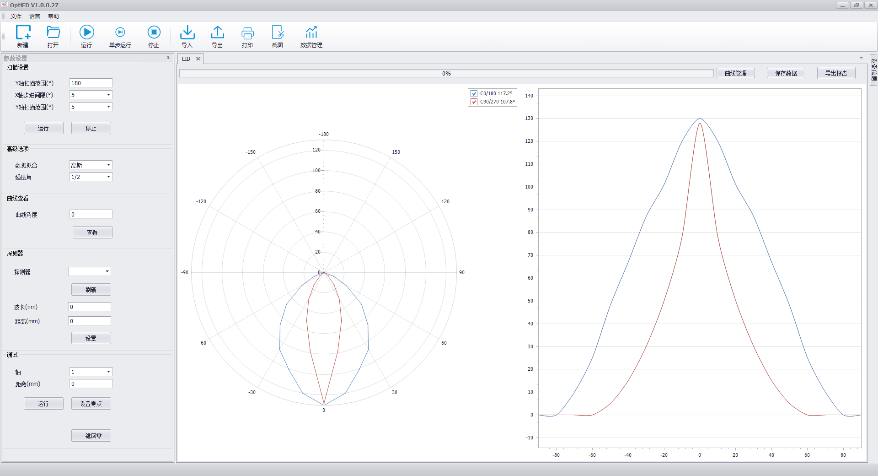Click the New (新建) toolbar icon
Screen dimensions: 878x476
click(x=23, y=33)
